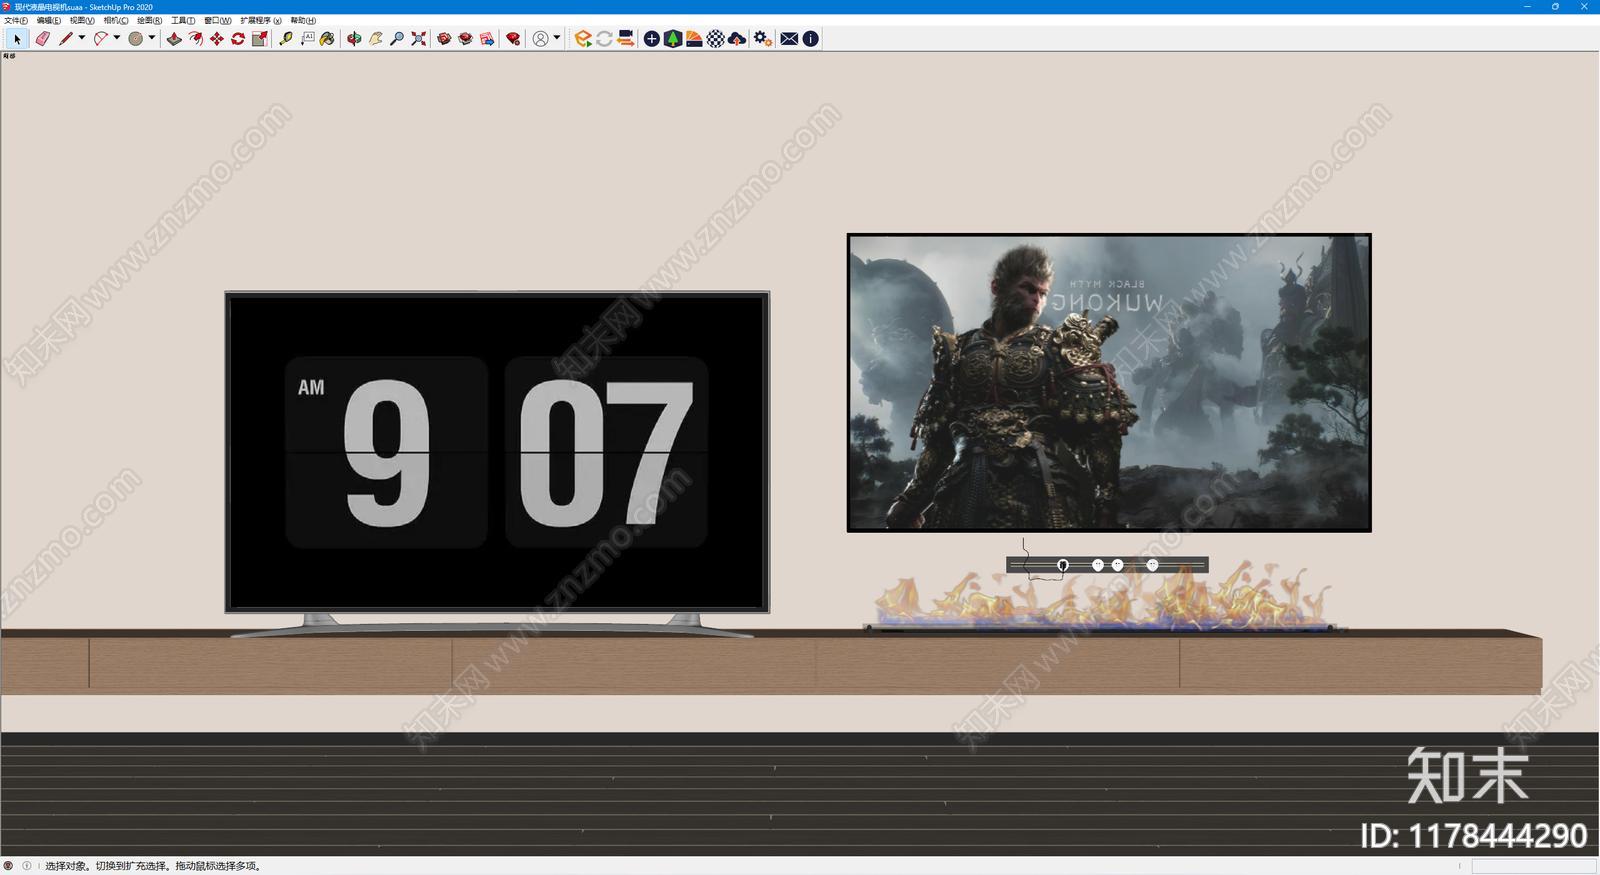
Task: Select the Eraser tool
Action: point(42,39)
